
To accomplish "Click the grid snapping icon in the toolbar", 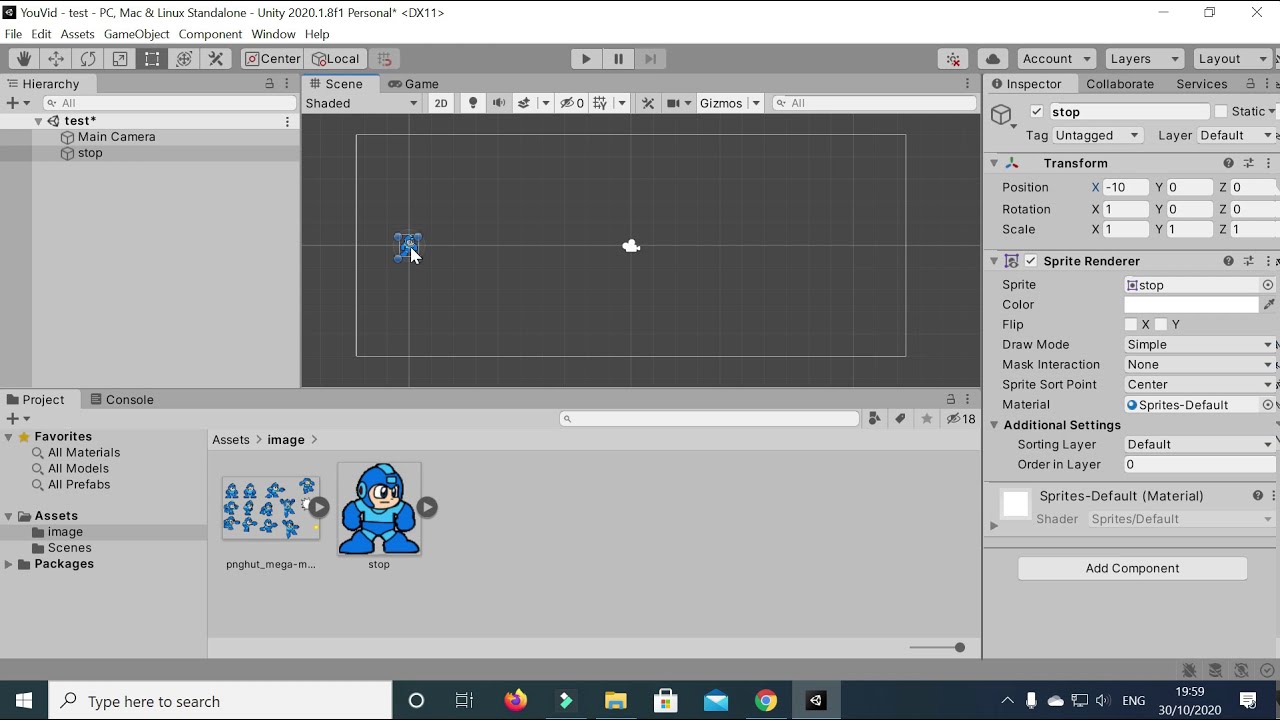I will (385, 59).
